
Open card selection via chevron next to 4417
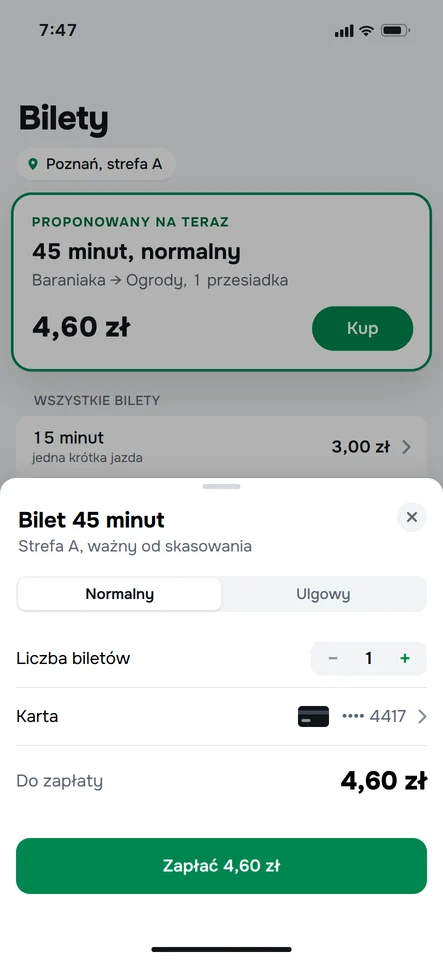point(422,716)
